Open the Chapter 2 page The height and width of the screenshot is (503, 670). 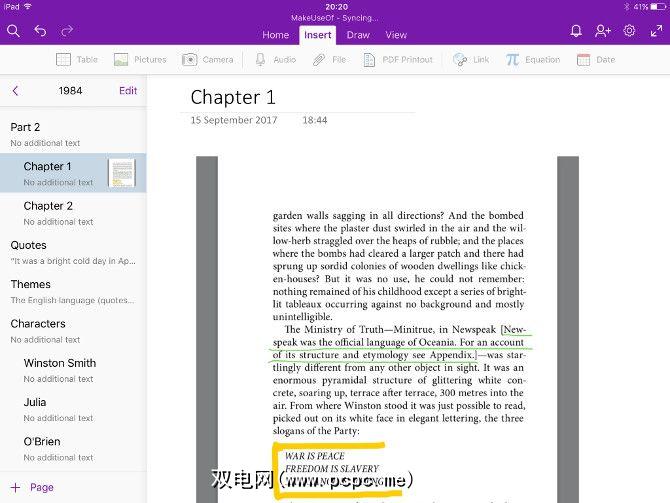73,213
